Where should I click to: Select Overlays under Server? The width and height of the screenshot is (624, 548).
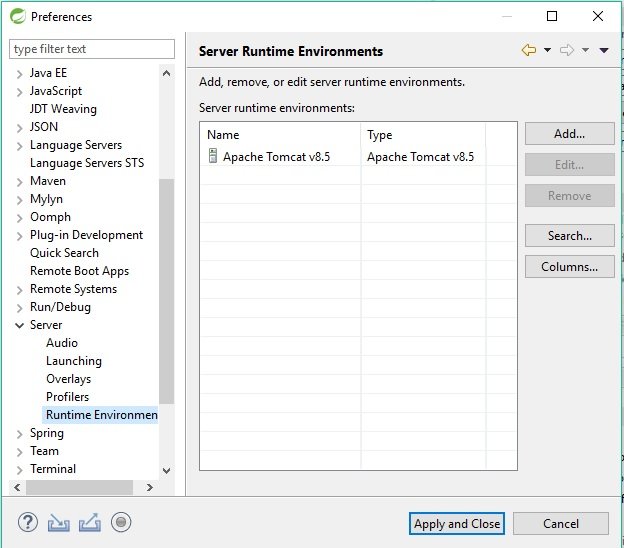[68, 378]
